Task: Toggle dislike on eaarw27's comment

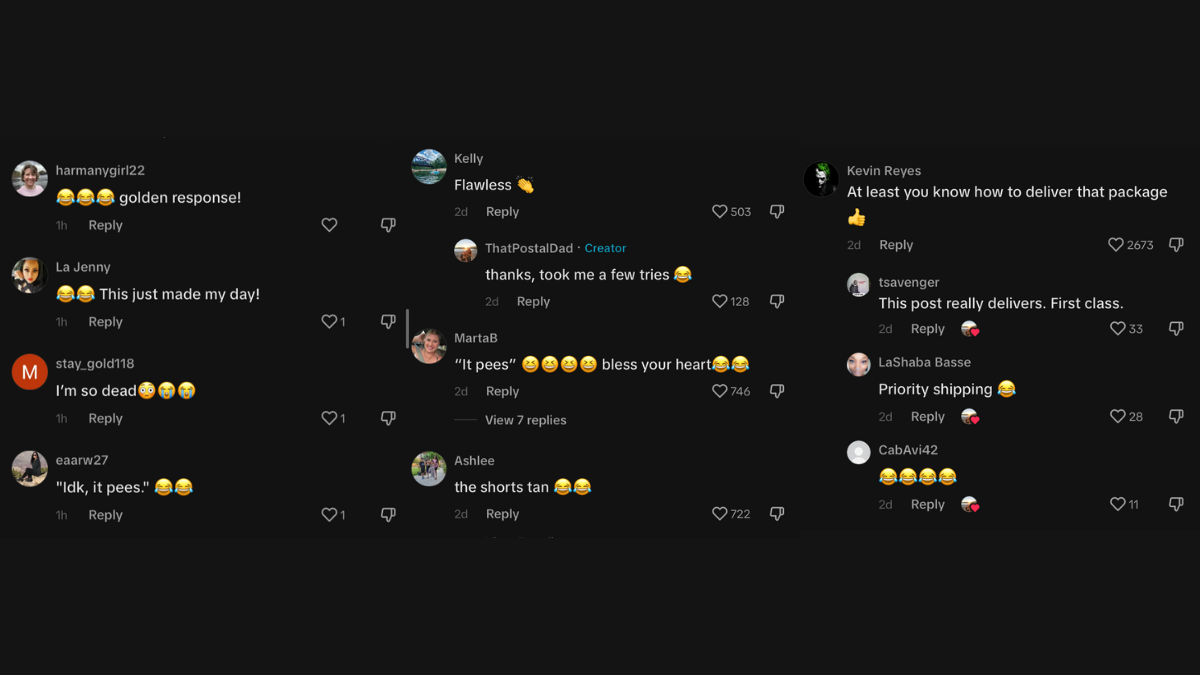Action: tap(388, 515)
